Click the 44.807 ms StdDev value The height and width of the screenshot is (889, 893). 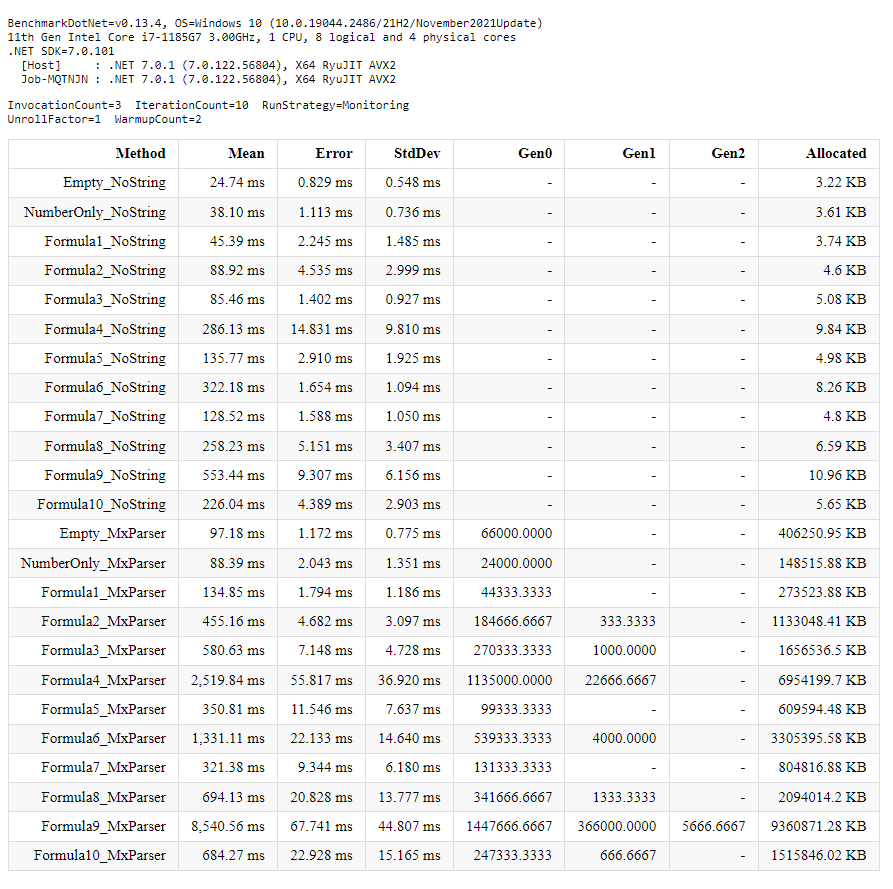409,826
